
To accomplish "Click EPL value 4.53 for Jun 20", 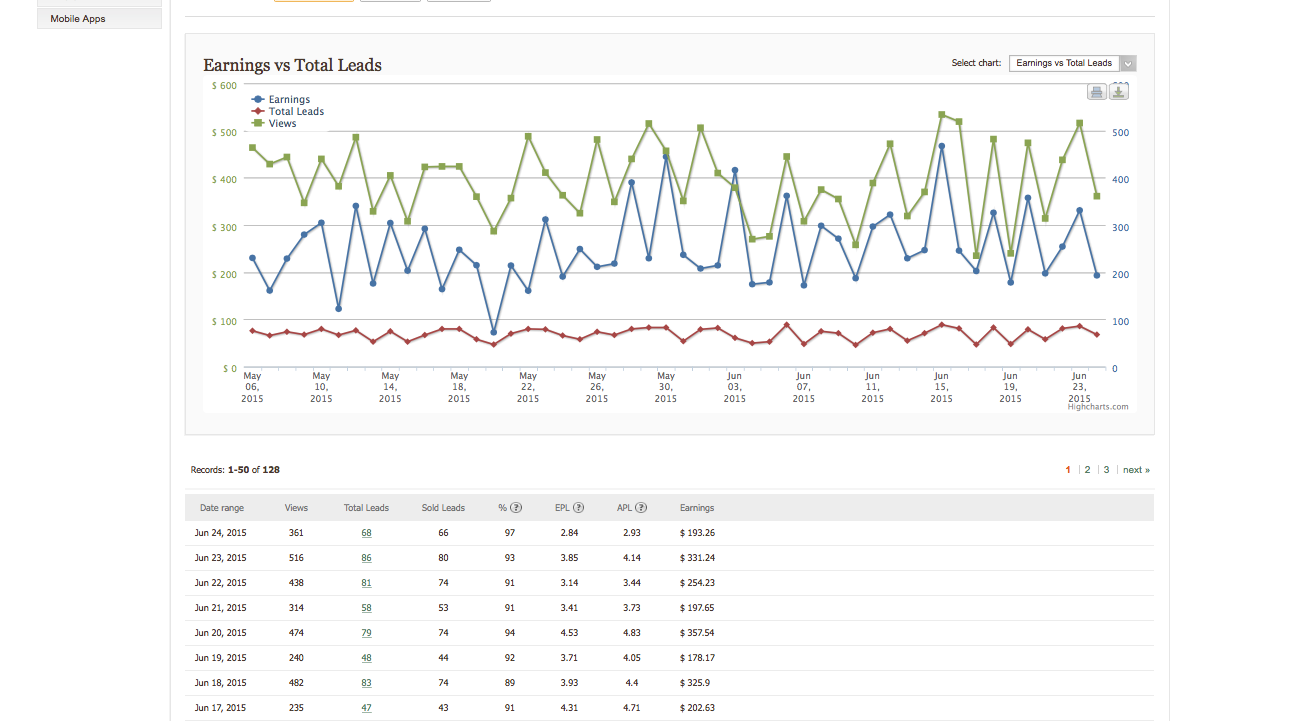I will (x=569, y=633).
